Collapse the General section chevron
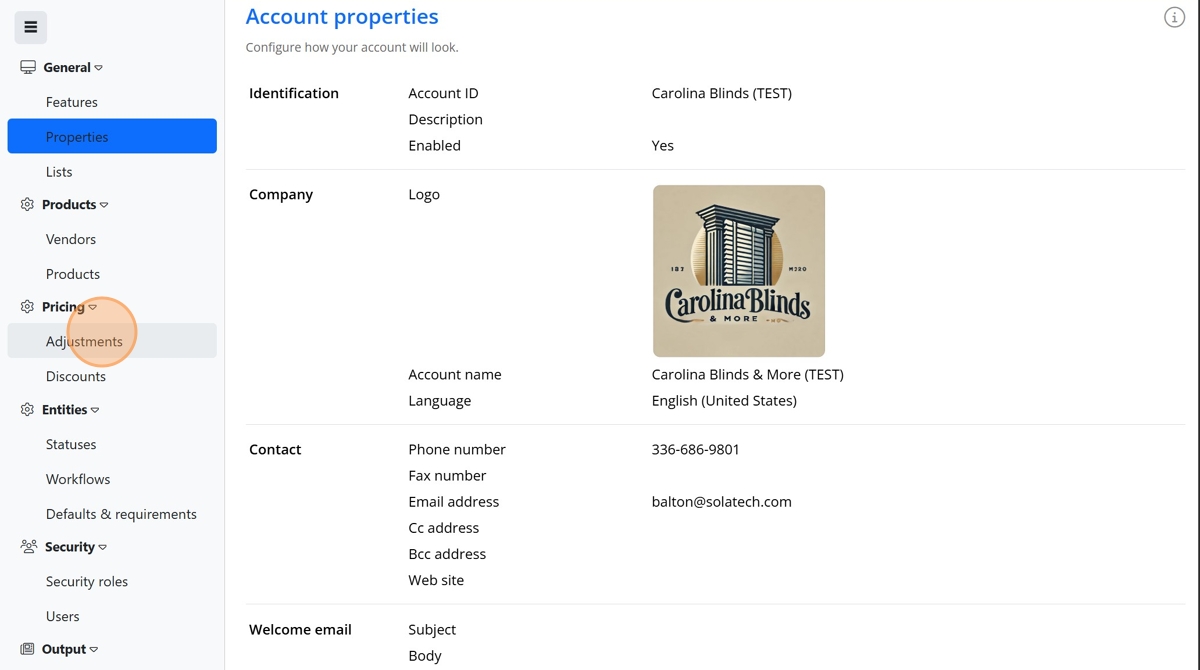Image resolution: width=1200 pixels, height=670 pixels. click(98, 68)
